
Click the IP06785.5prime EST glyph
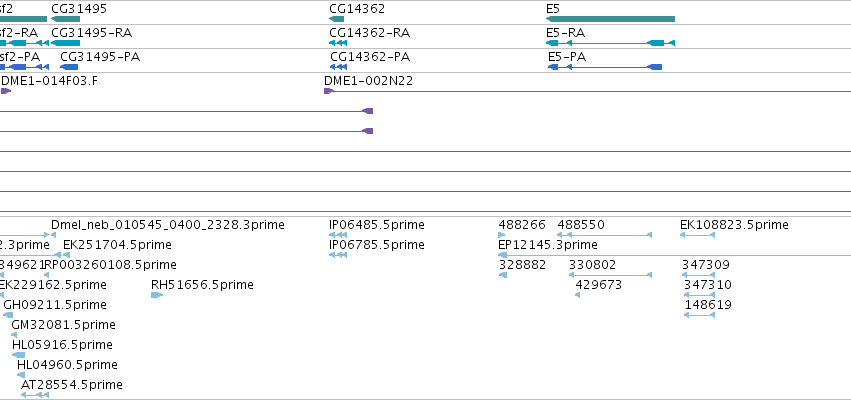338,255
